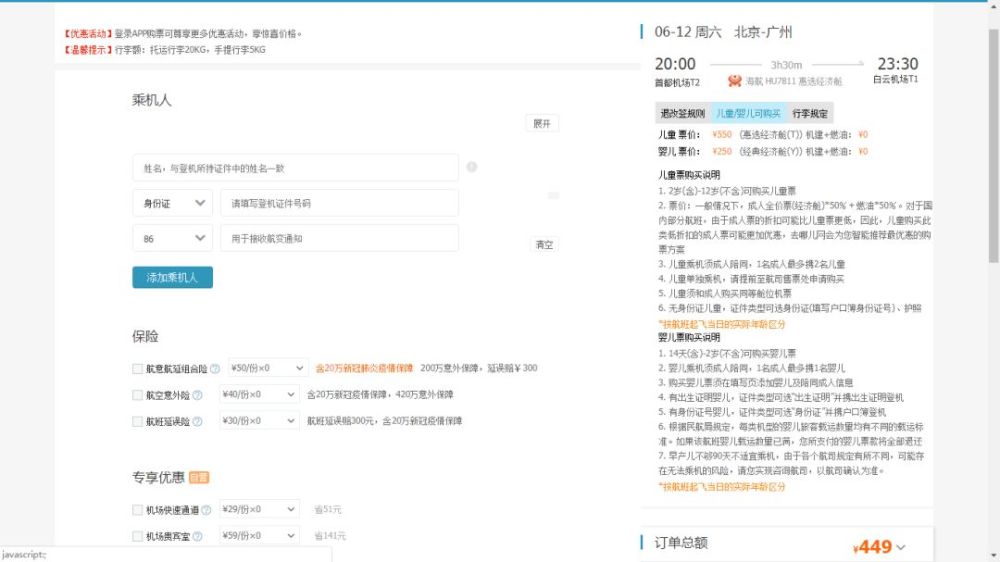This screenshot has width=1000, height=562.
Task: Click the passenger name input field
Action: point(295,168)
